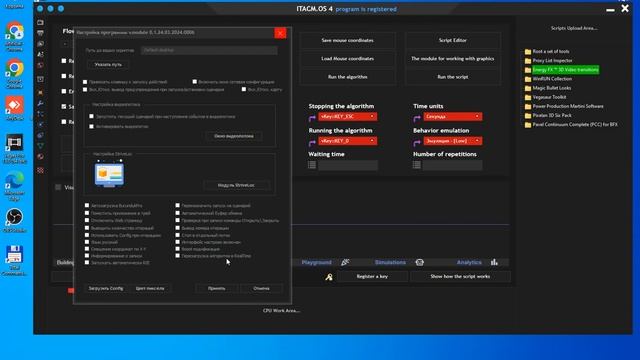This screenshot has height=360, width=640.
Task: Open the Vegas Pro desktop shortcut
Action: [14, 149]
